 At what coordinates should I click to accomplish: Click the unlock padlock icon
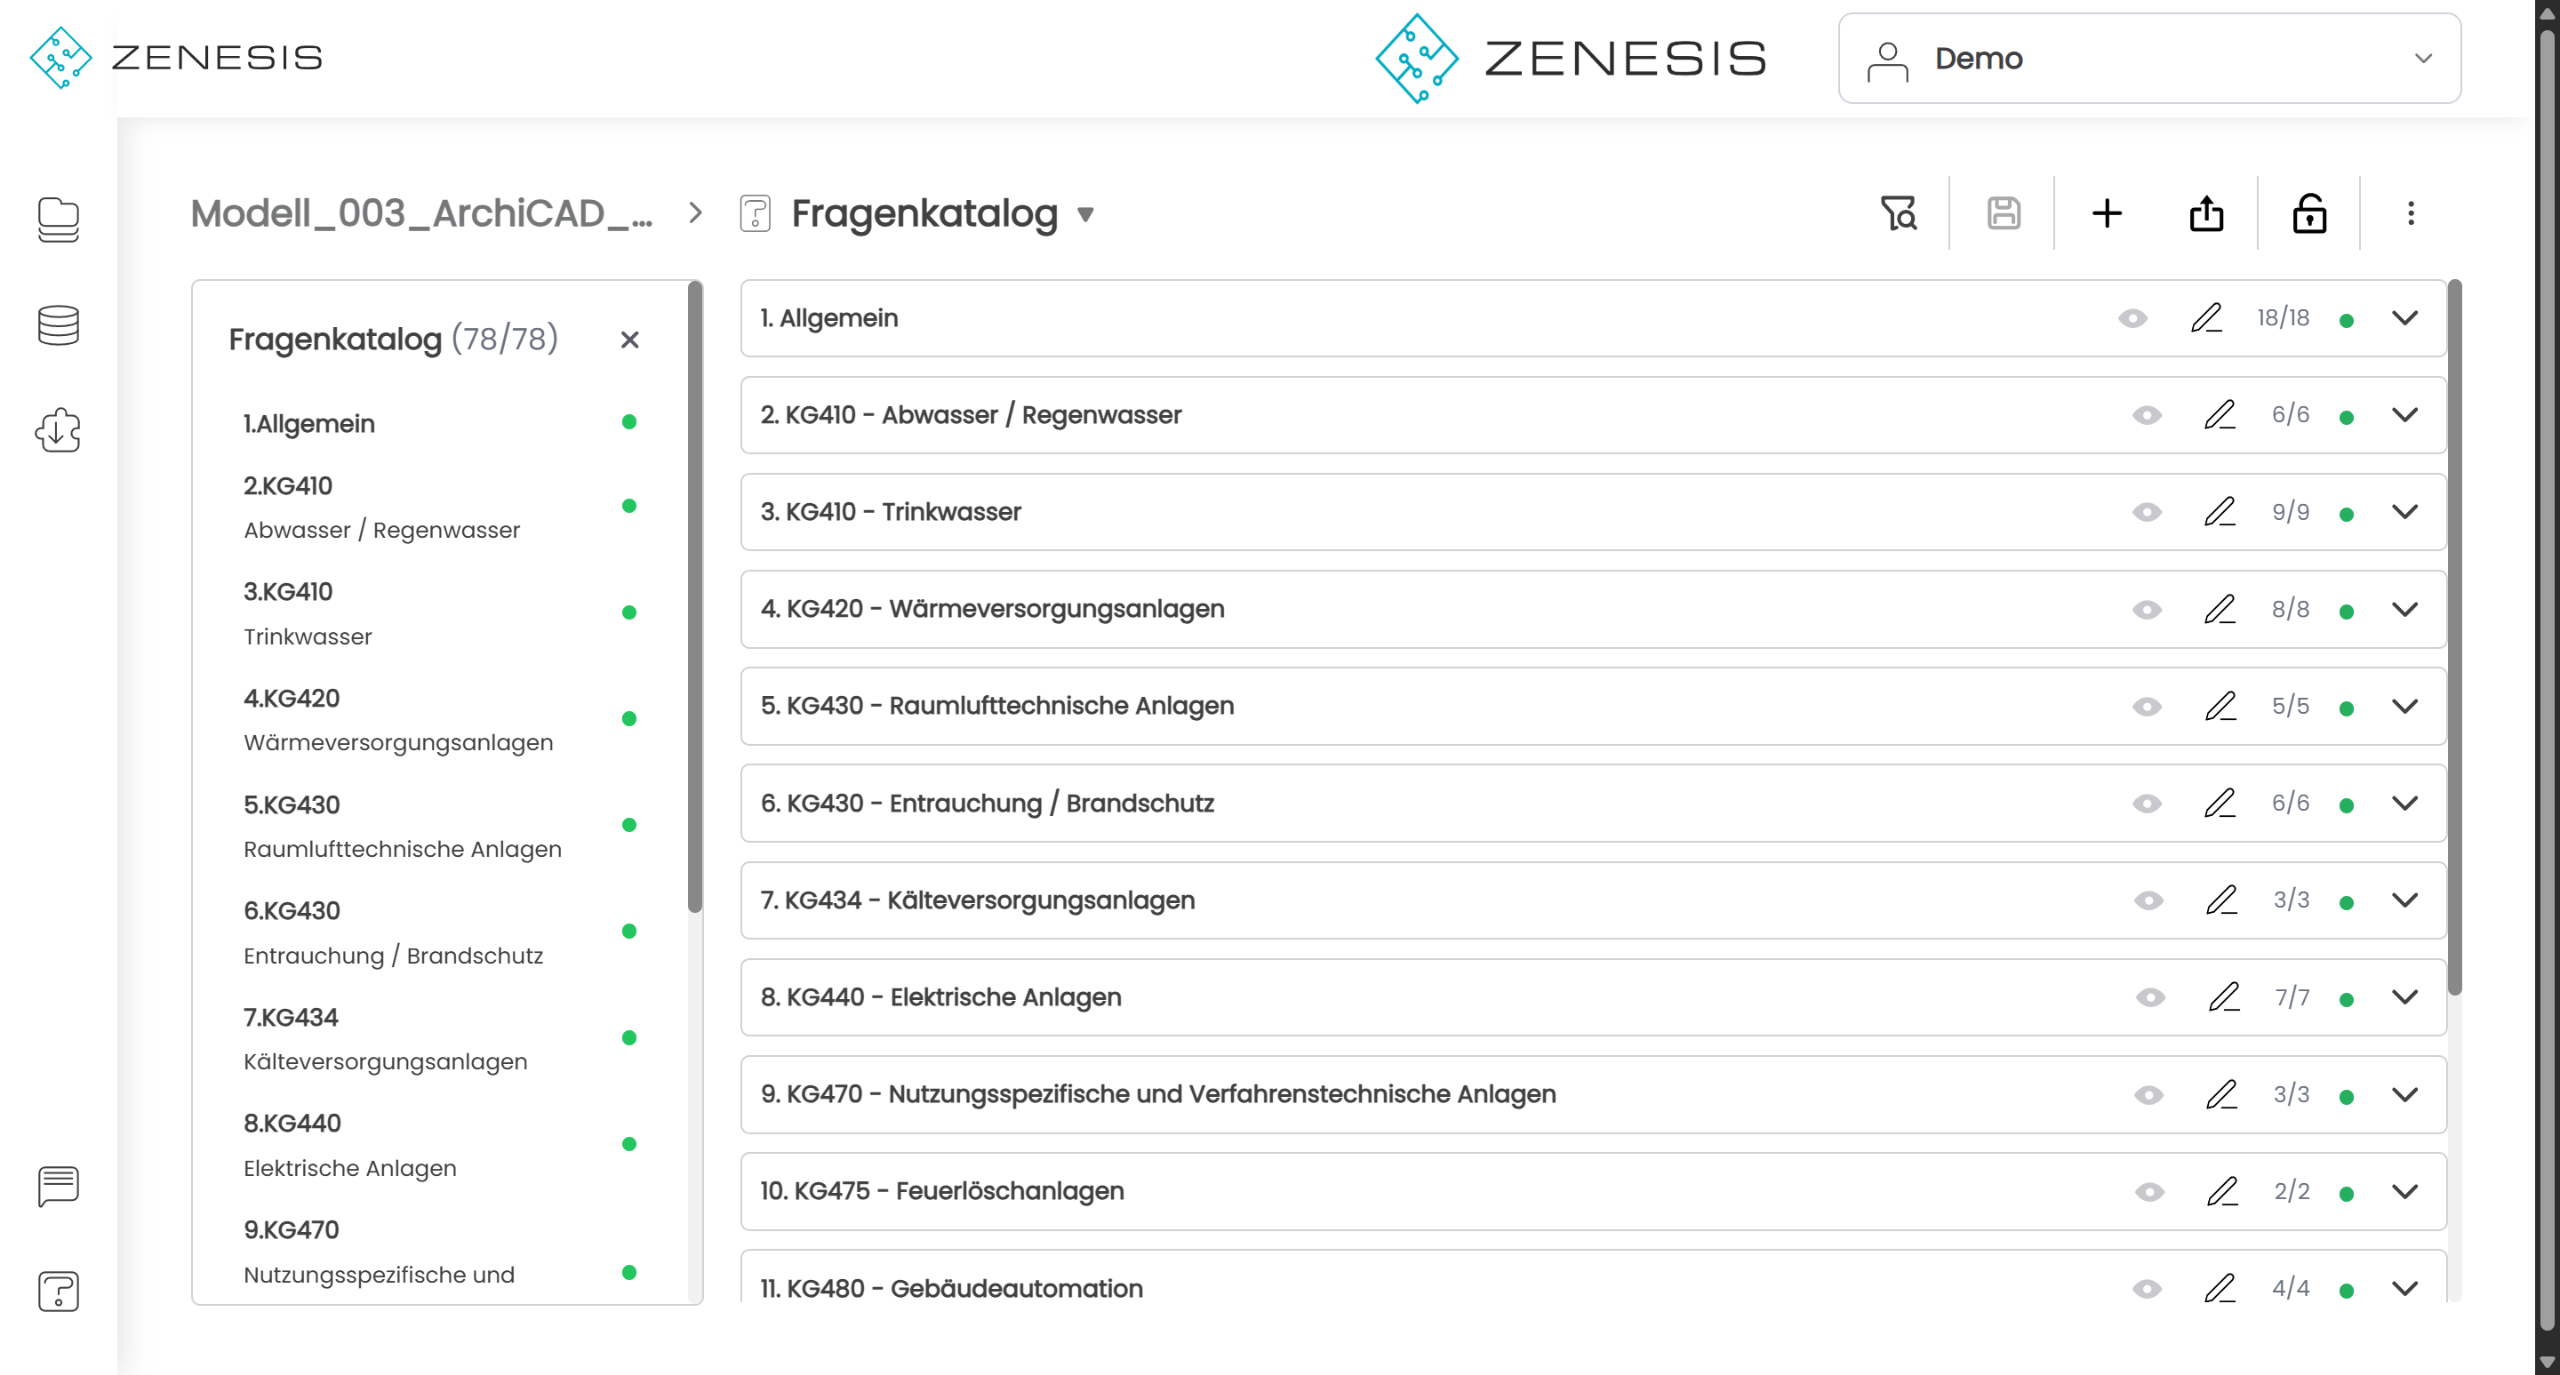click(x=2309, y=213)
